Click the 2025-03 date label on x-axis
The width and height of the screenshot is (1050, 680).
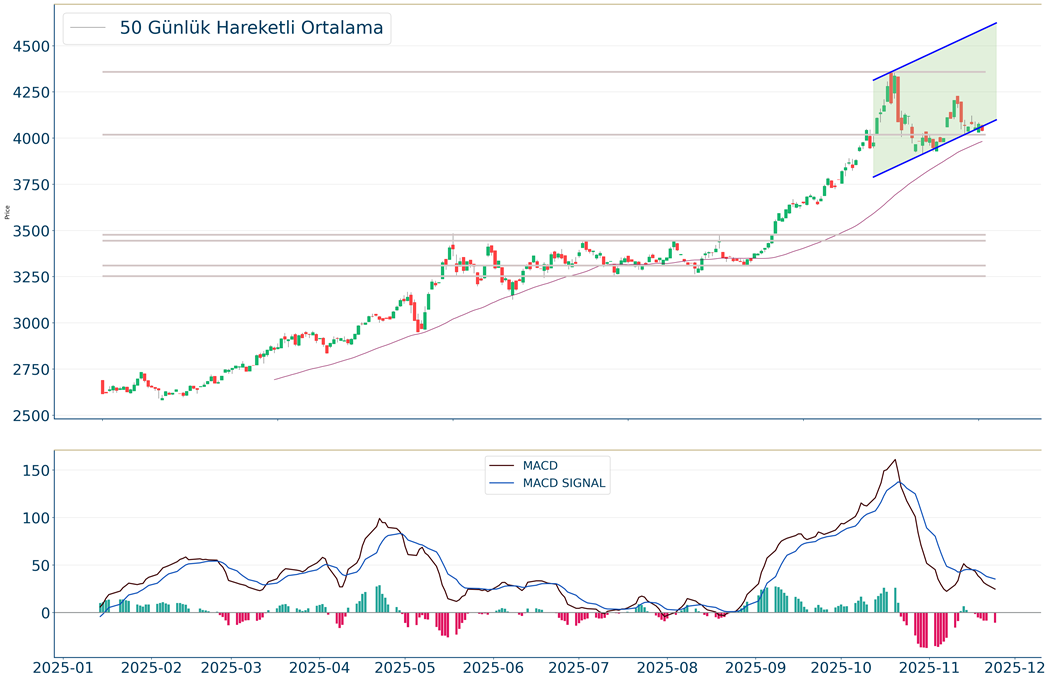tap(238, 667)
